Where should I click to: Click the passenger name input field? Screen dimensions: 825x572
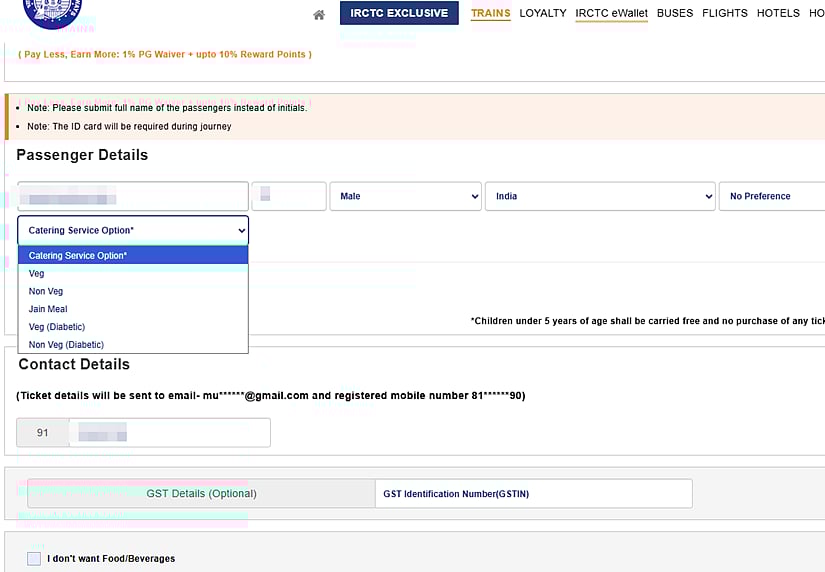pos(132,196)
